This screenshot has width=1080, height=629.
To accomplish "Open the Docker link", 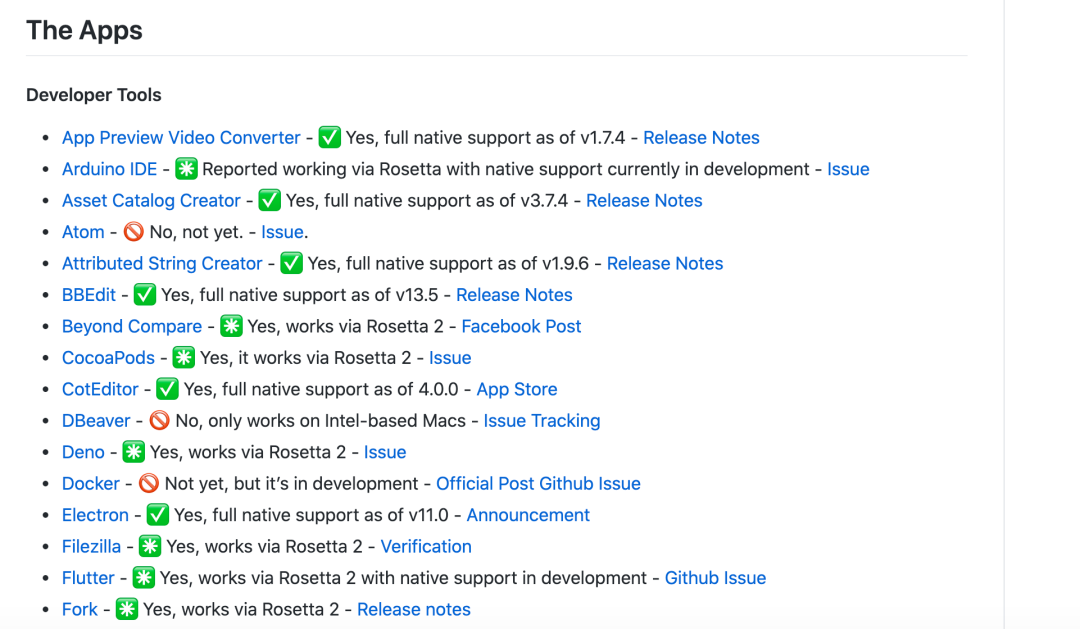I will point(91,484).
